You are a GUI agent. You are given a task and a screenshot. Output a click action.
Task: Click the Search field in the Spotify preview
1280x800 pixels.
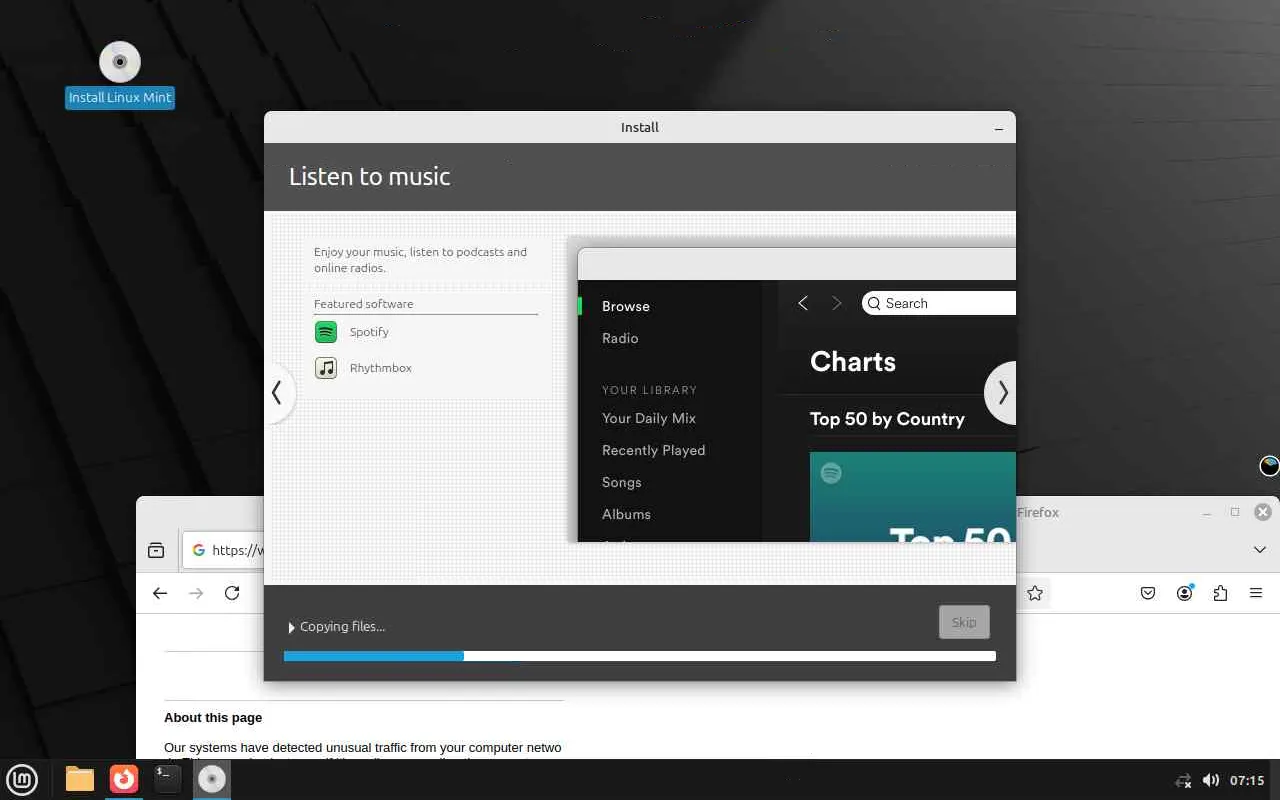939,303
